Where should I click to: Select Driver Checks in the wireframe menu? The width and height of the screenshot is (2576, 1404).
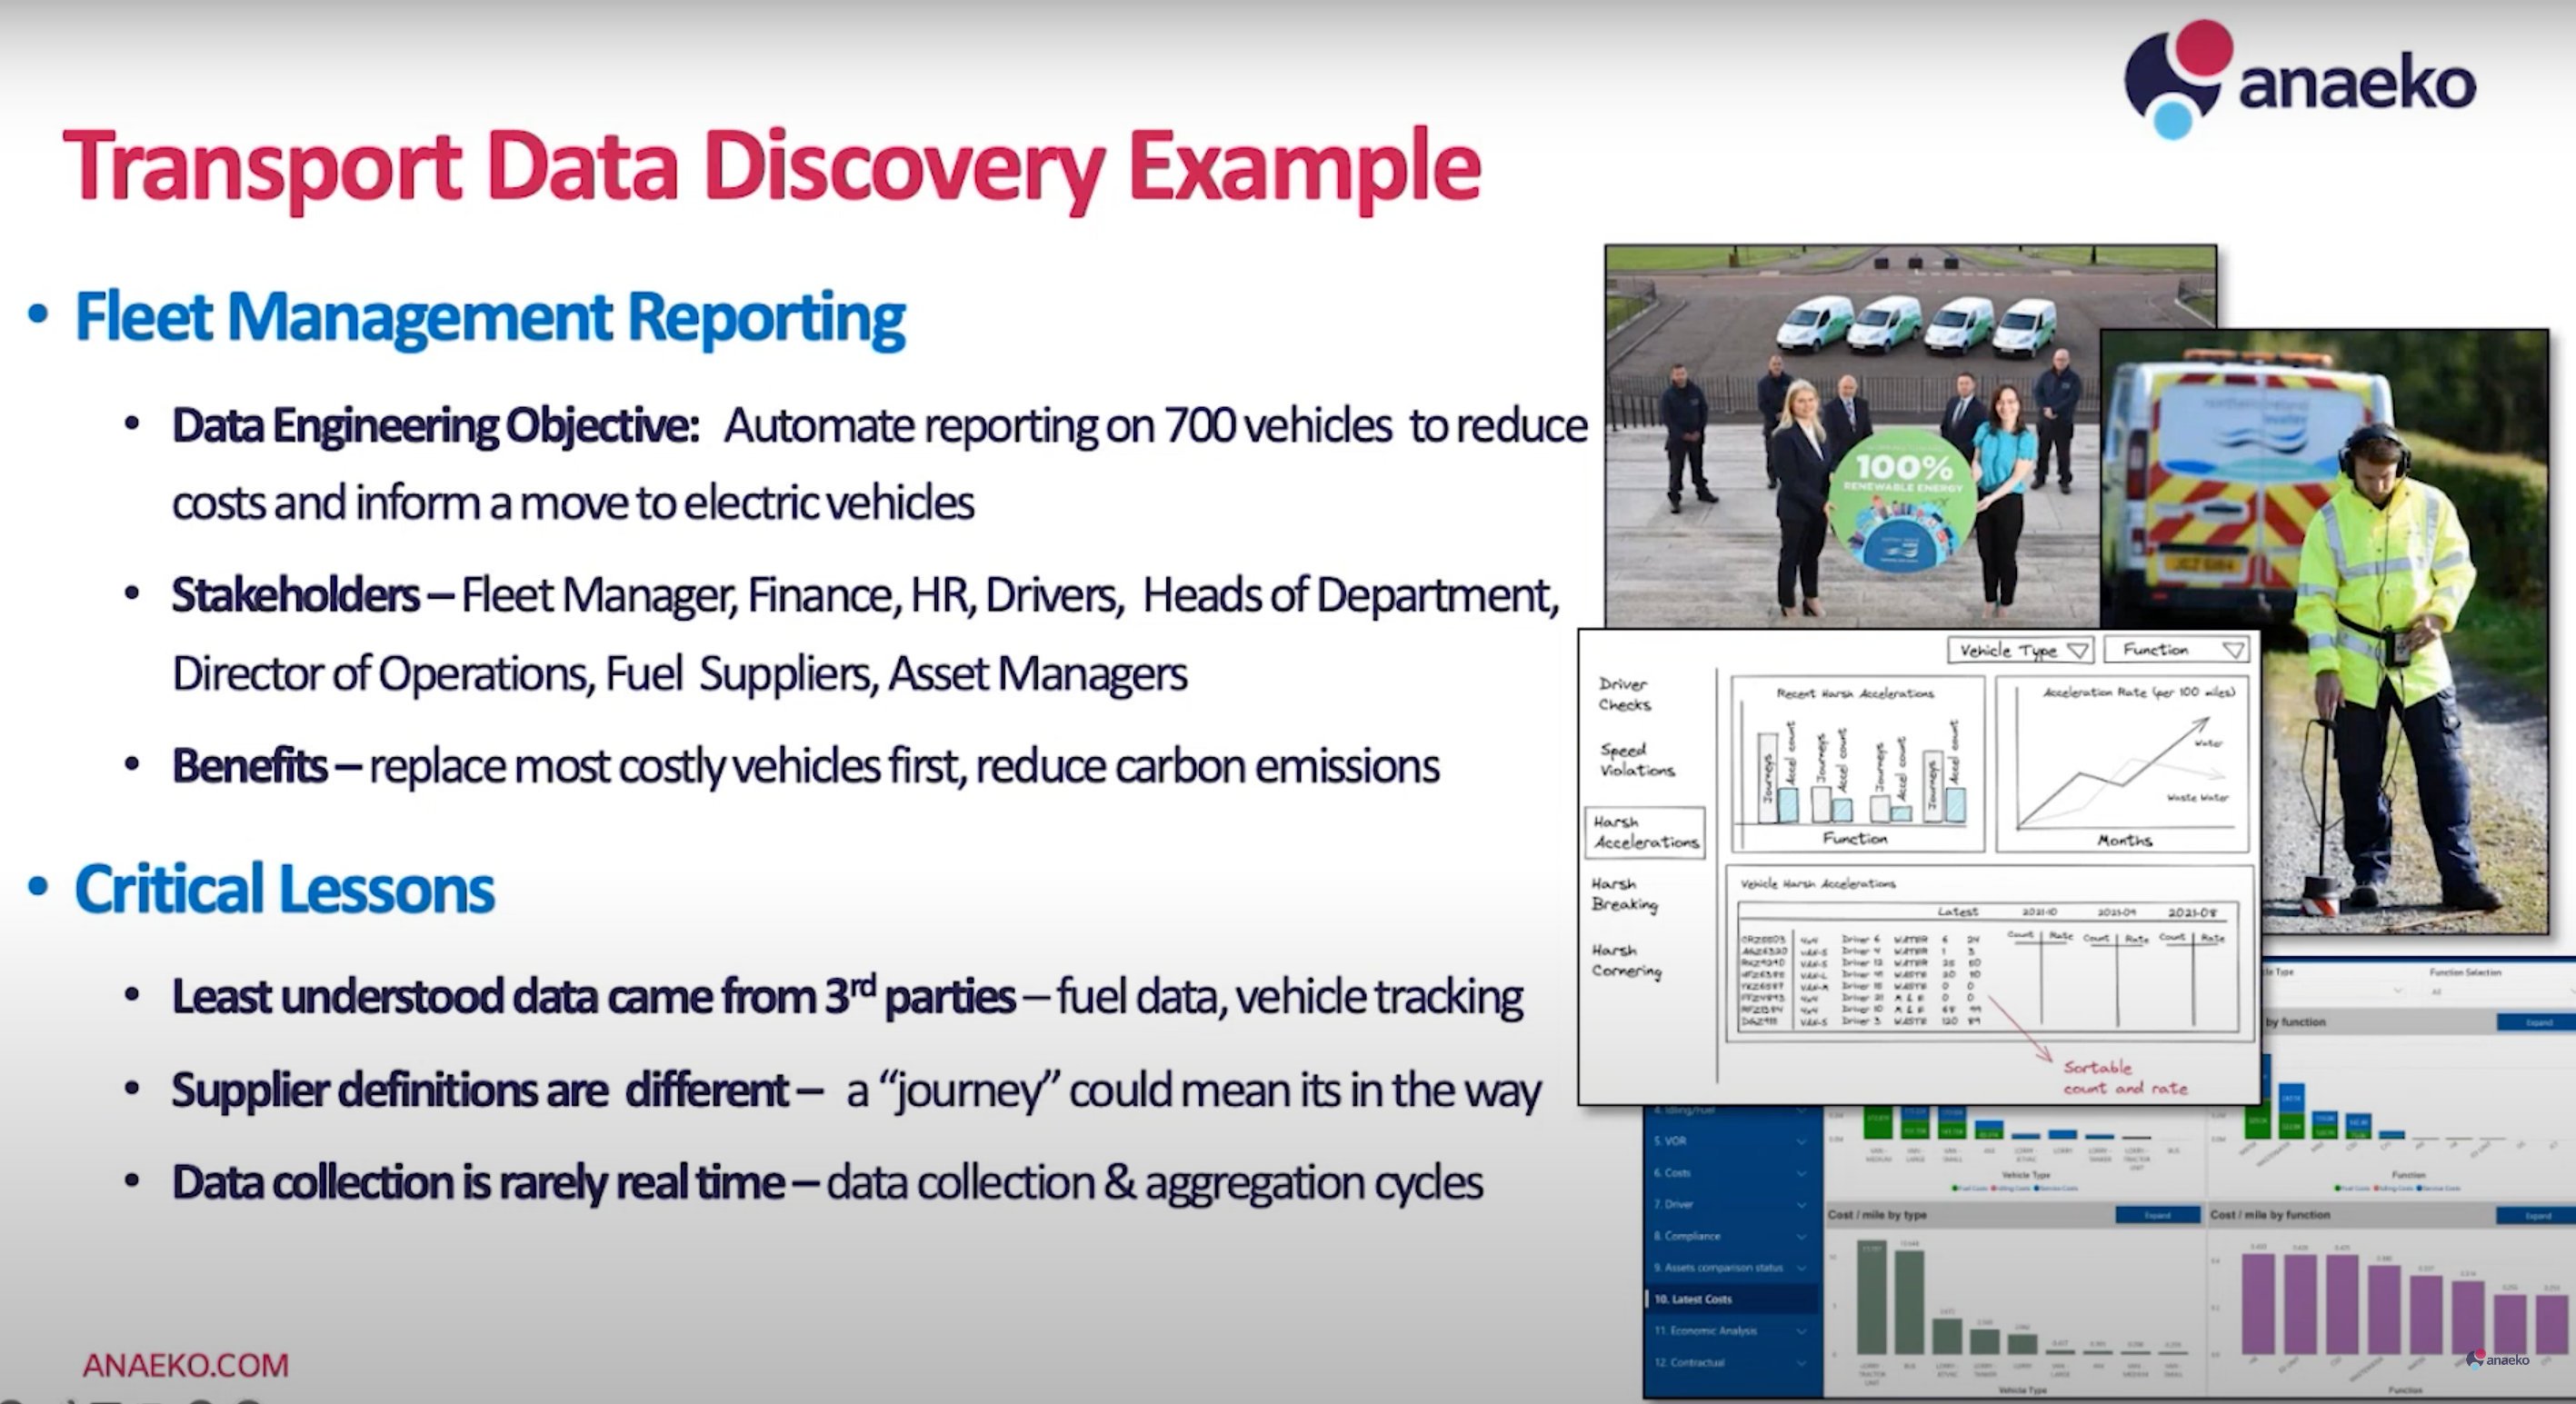pos(1624,694)
